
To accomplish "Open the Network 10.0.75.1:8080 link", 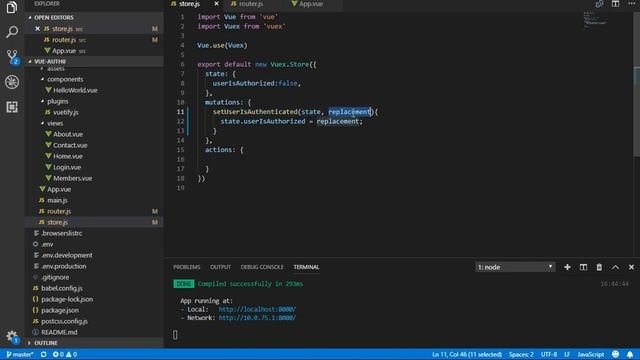I will click(257, 318).
